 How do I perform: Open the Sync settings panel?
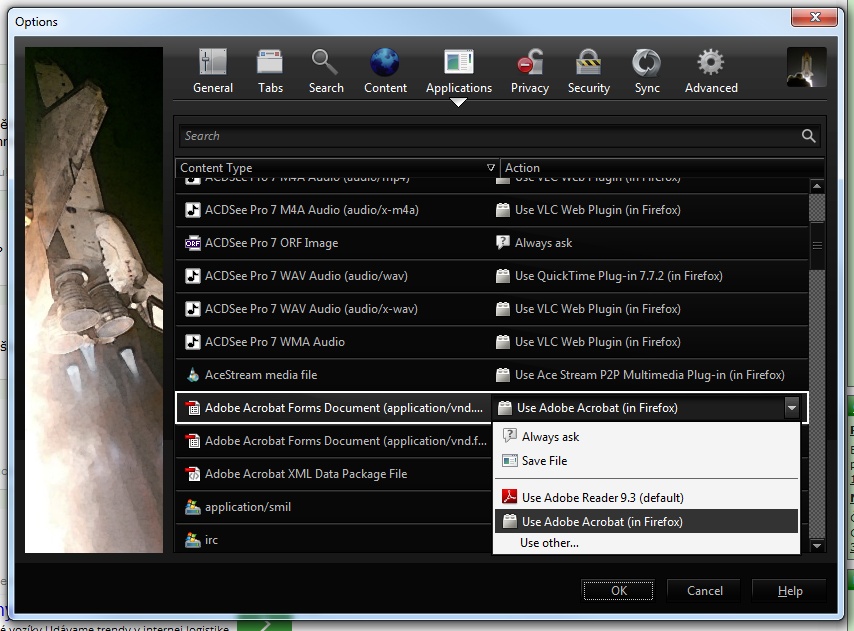click(x=647, y=71)
